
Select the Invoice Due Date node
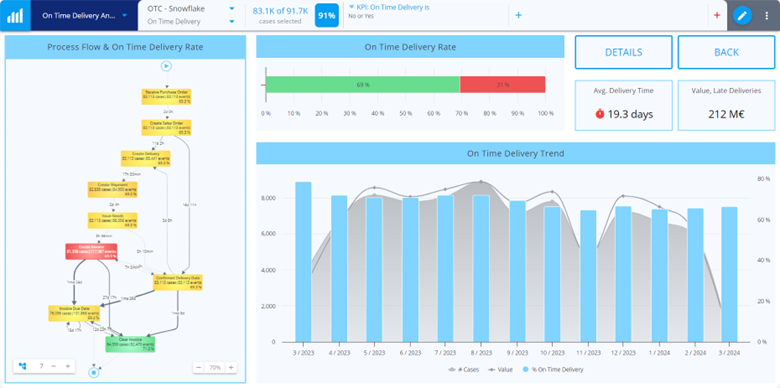(x=74, y=313)
